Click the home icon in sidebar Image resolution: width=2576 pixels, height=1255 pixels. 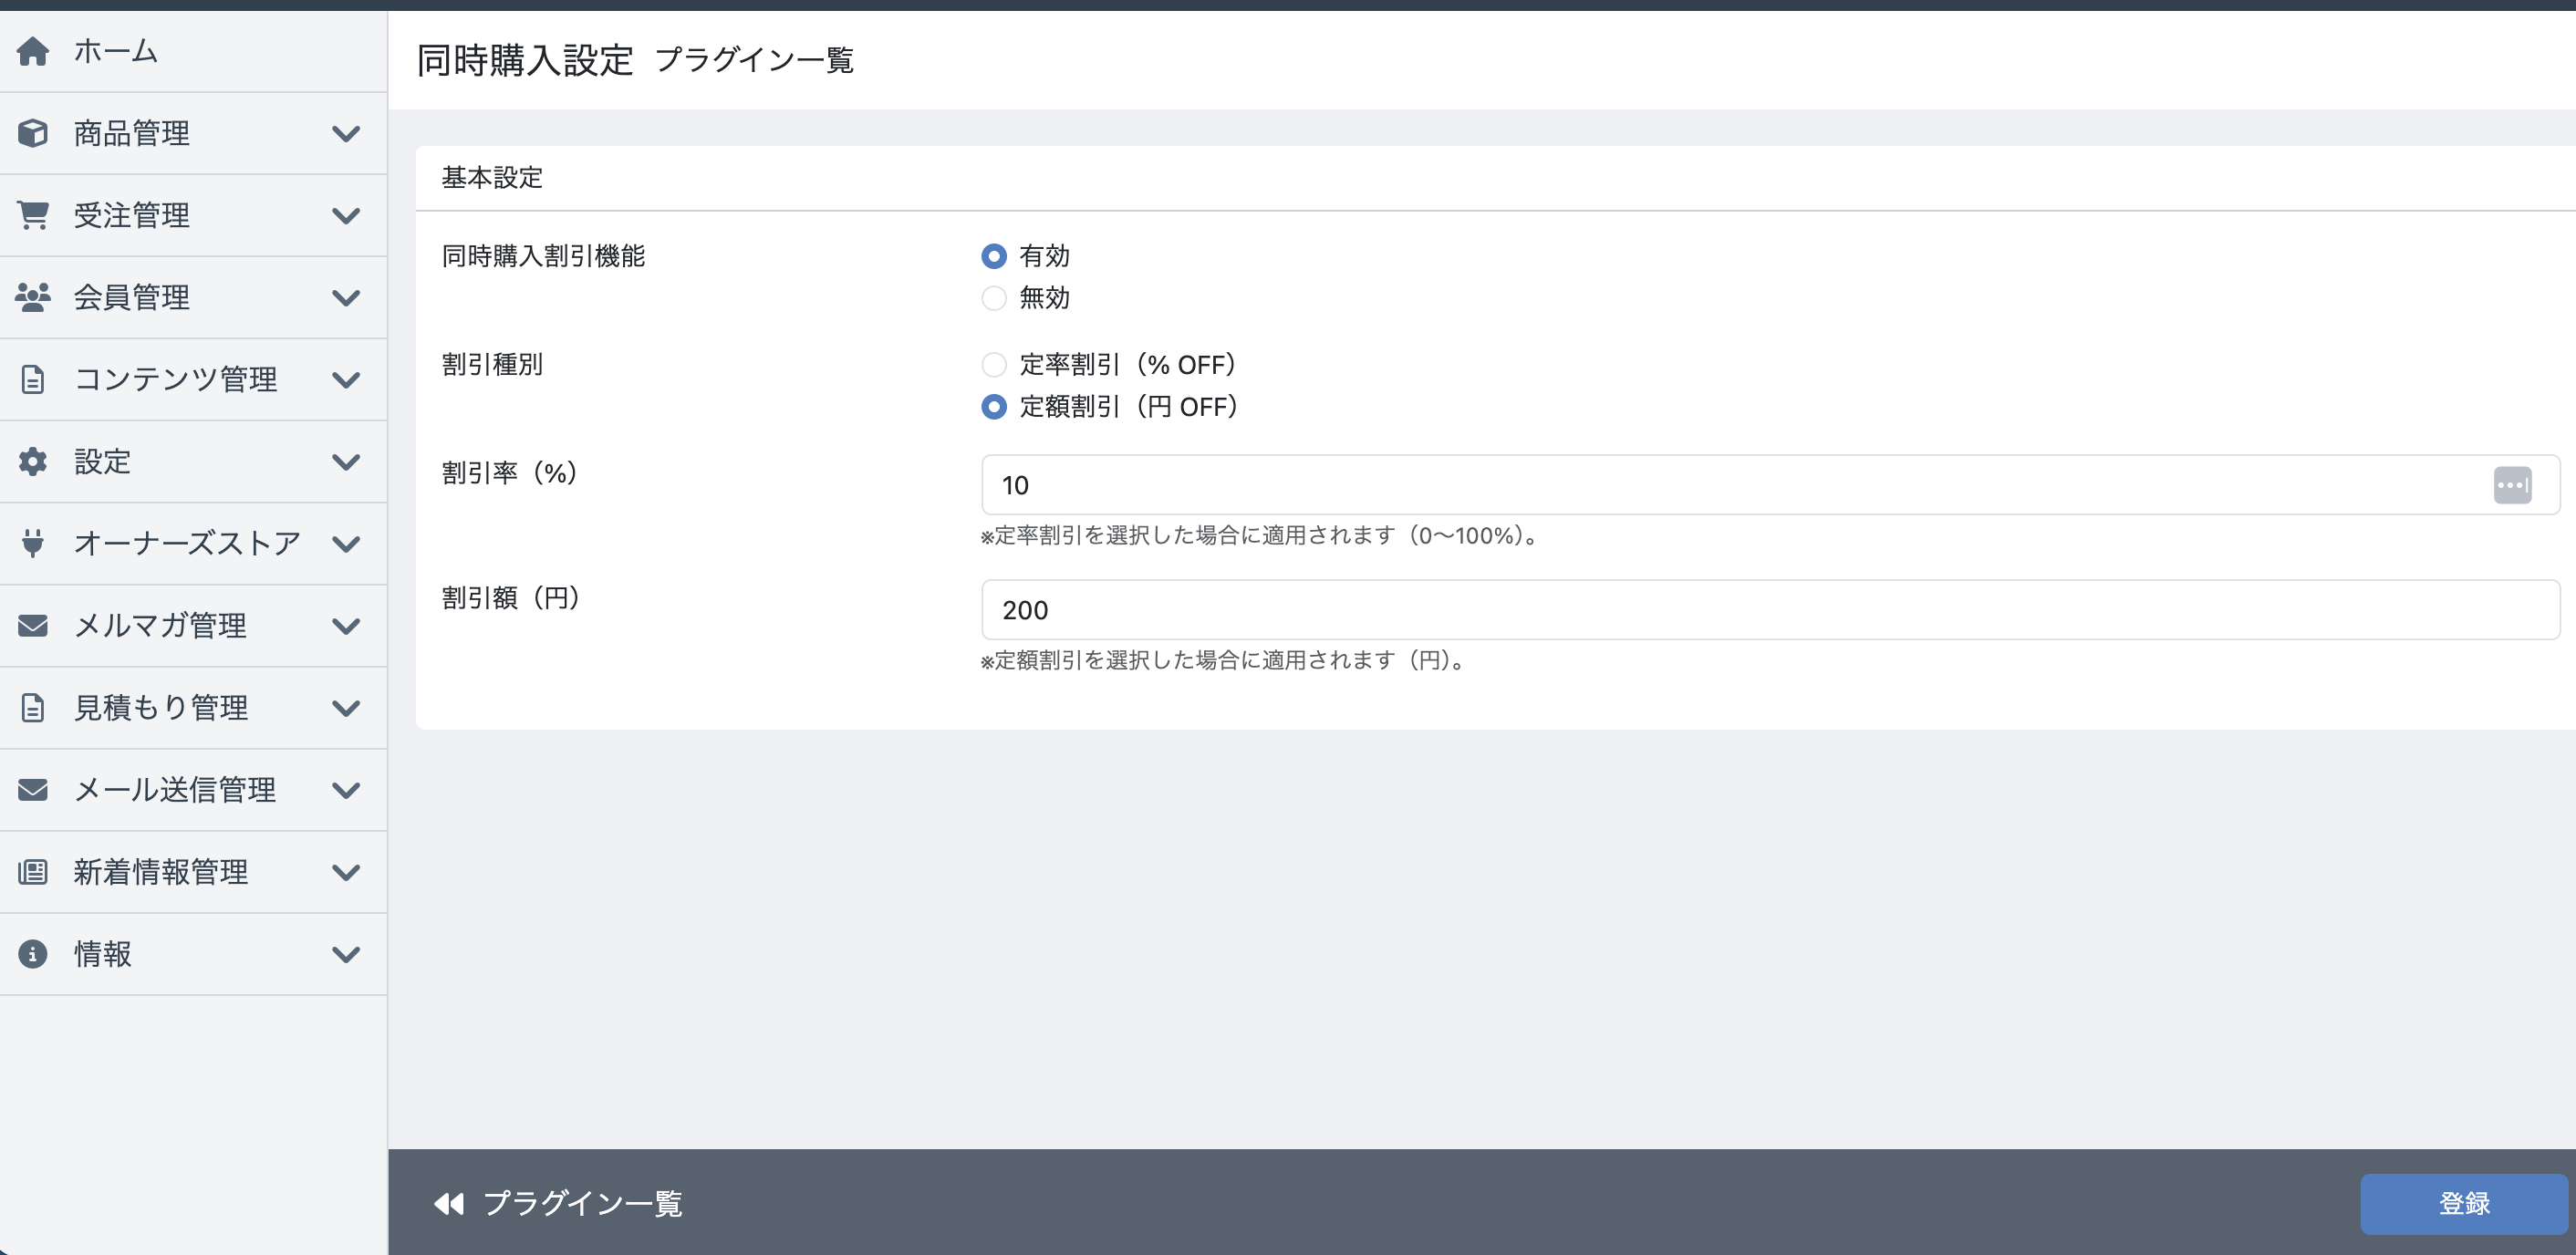click(x=33, y=51)
